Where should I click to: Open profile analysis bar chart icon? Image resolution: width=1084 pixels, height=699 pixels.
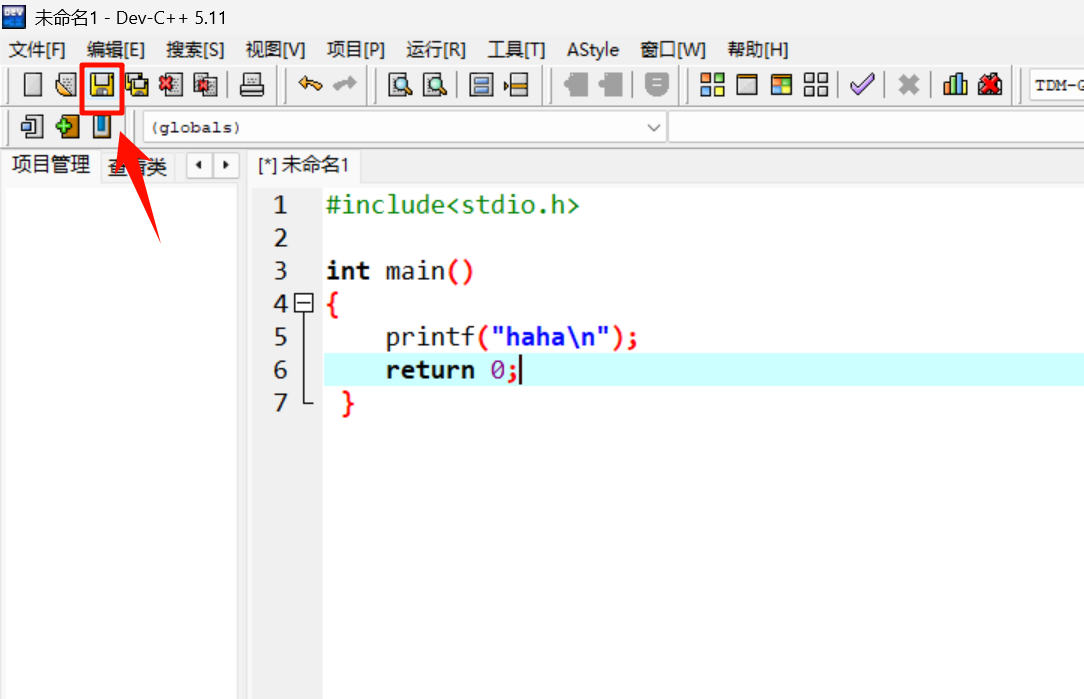[x=955, y=85]
